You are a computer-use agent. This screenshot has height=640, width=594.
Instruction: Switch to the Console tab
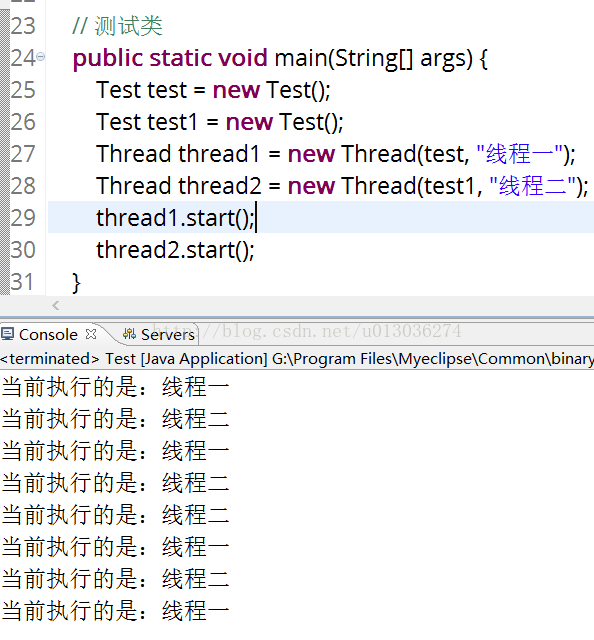(x=48, y=335)
